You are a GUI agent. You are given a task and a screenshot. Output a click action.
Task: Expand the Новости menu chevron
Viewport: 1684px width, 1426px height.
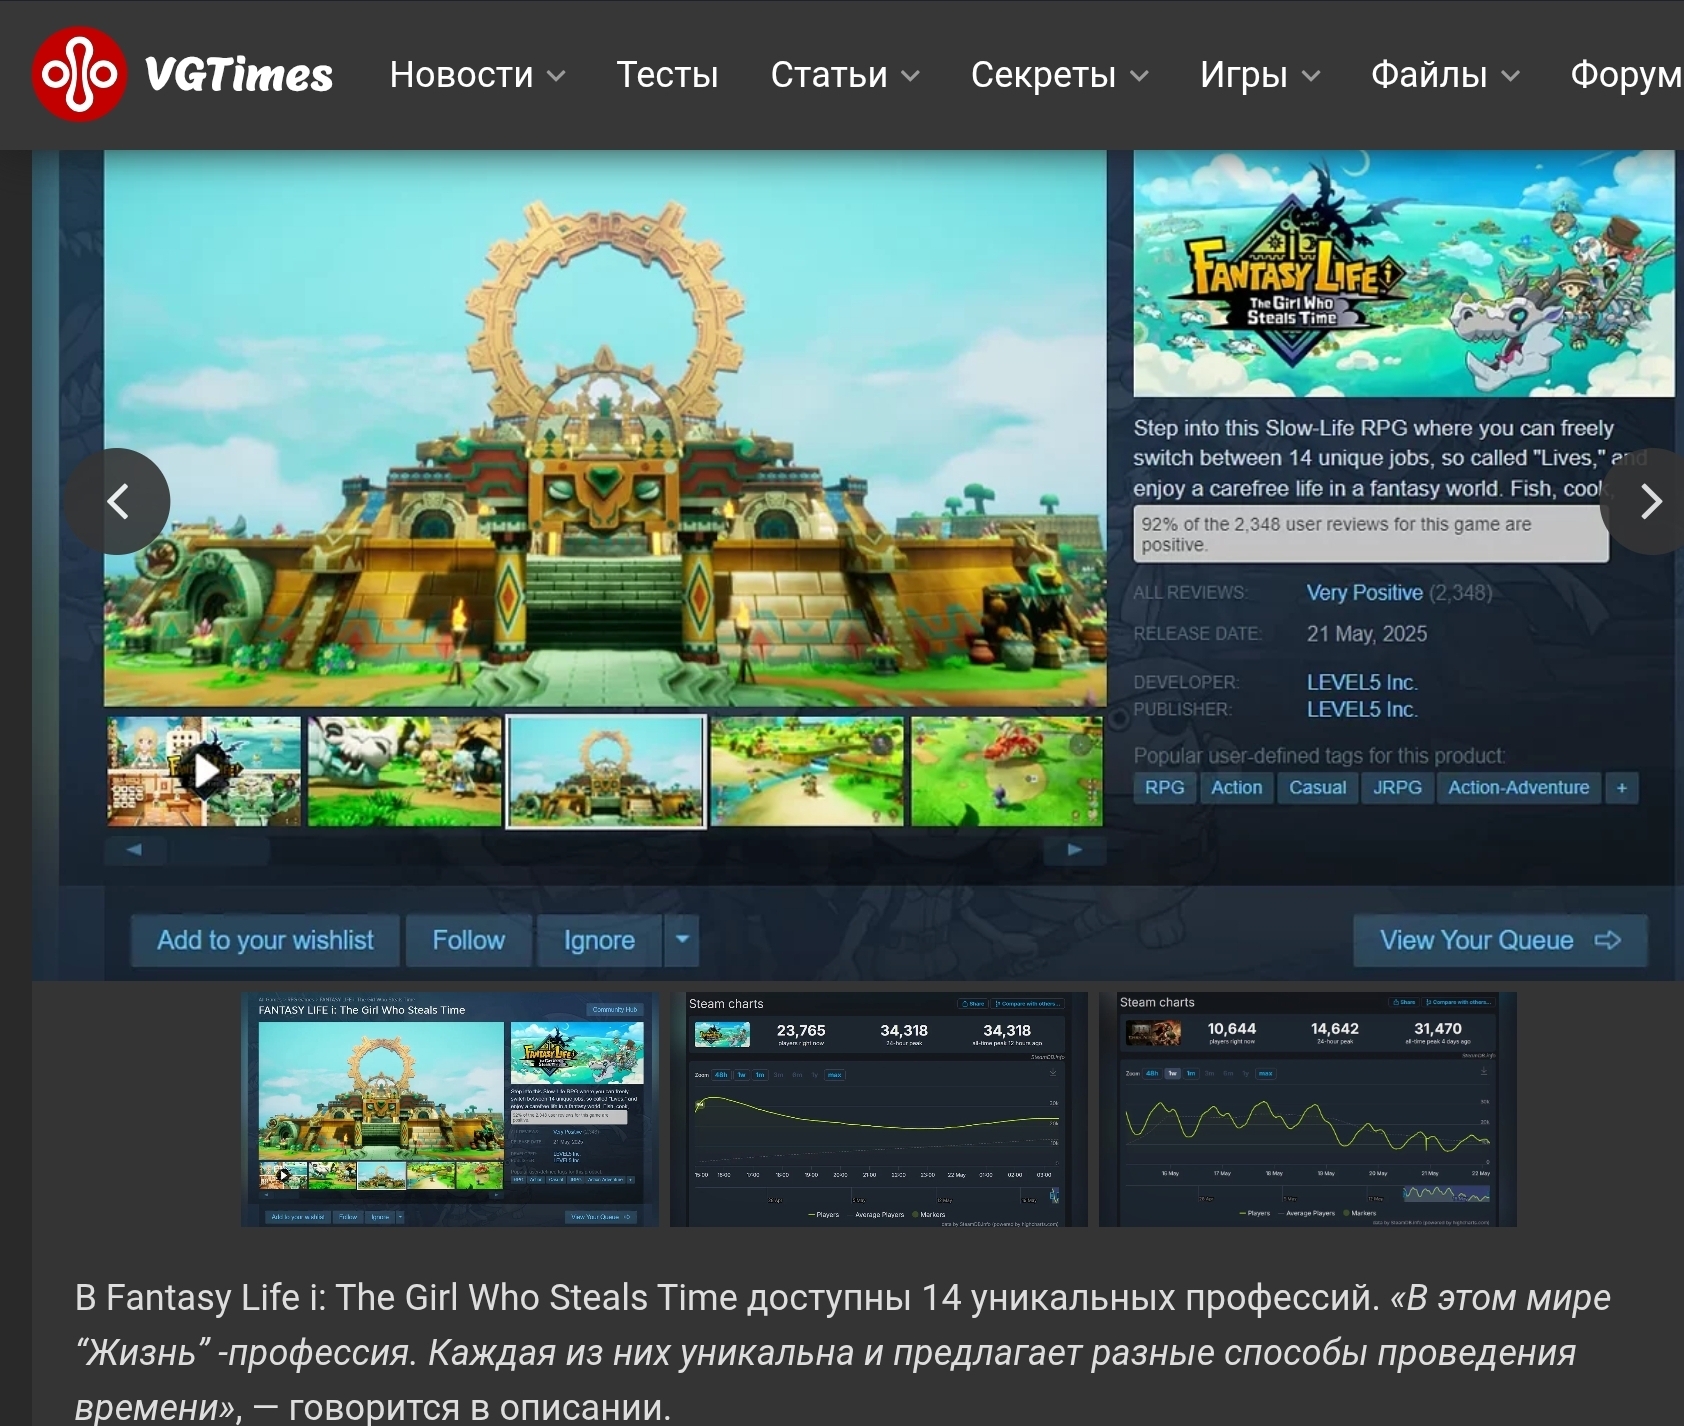click(556, 76)
